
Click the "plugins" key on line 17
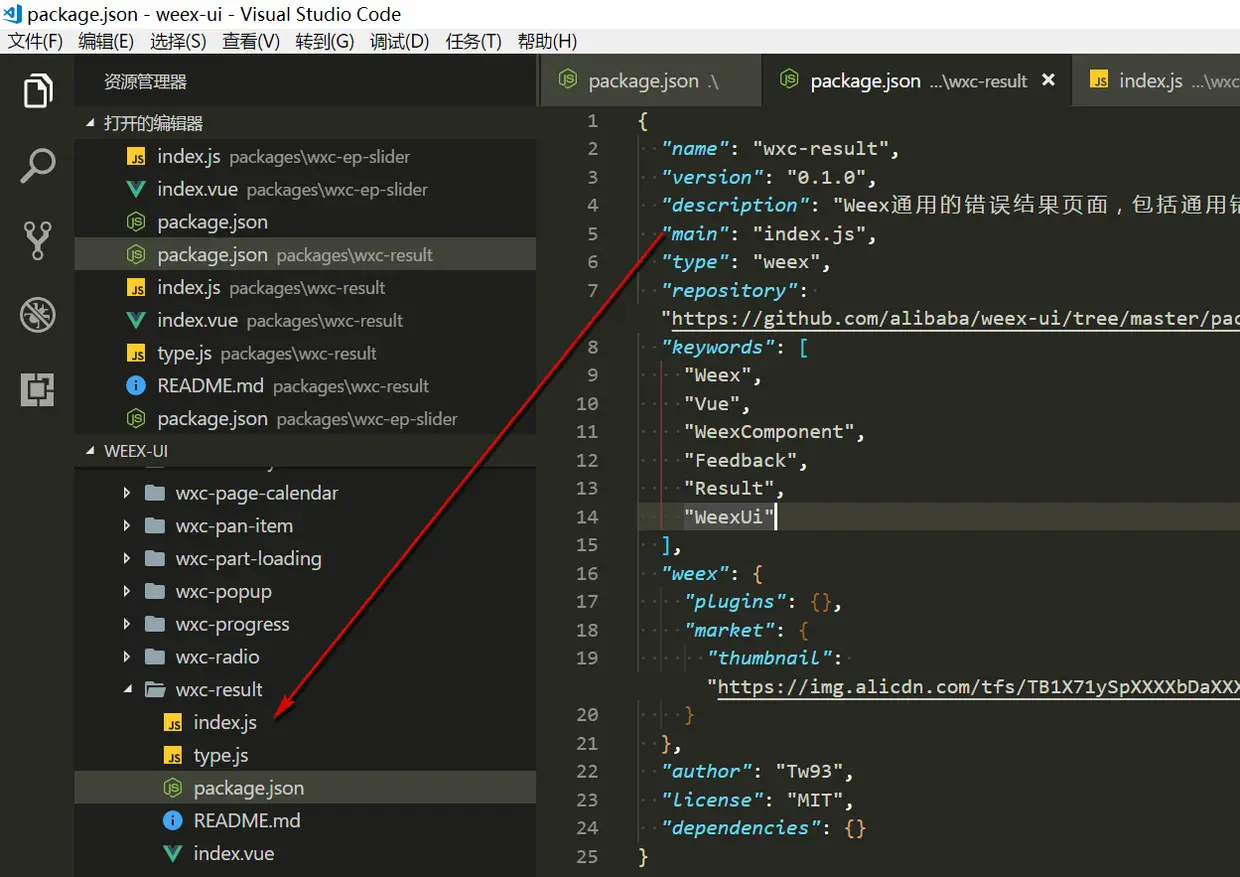pyautogui.click(x=734, y=602)
